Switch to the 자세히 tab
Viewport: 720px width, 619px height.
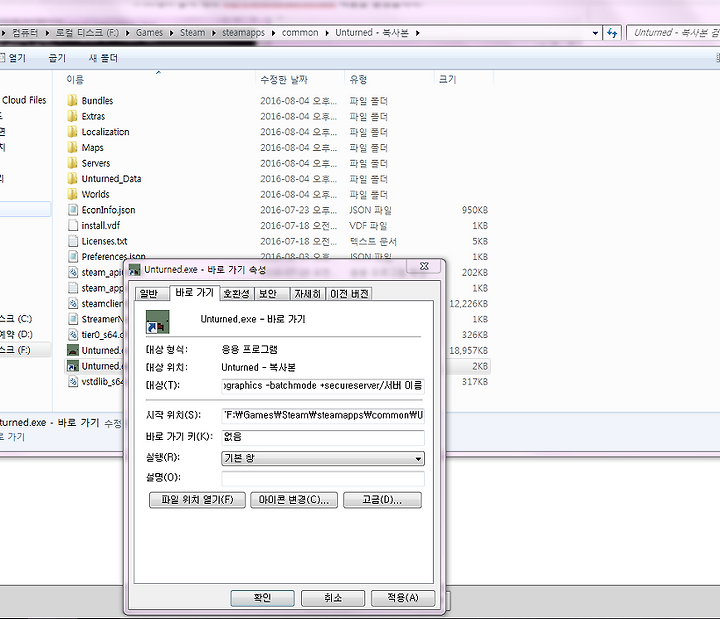[307, 294]
